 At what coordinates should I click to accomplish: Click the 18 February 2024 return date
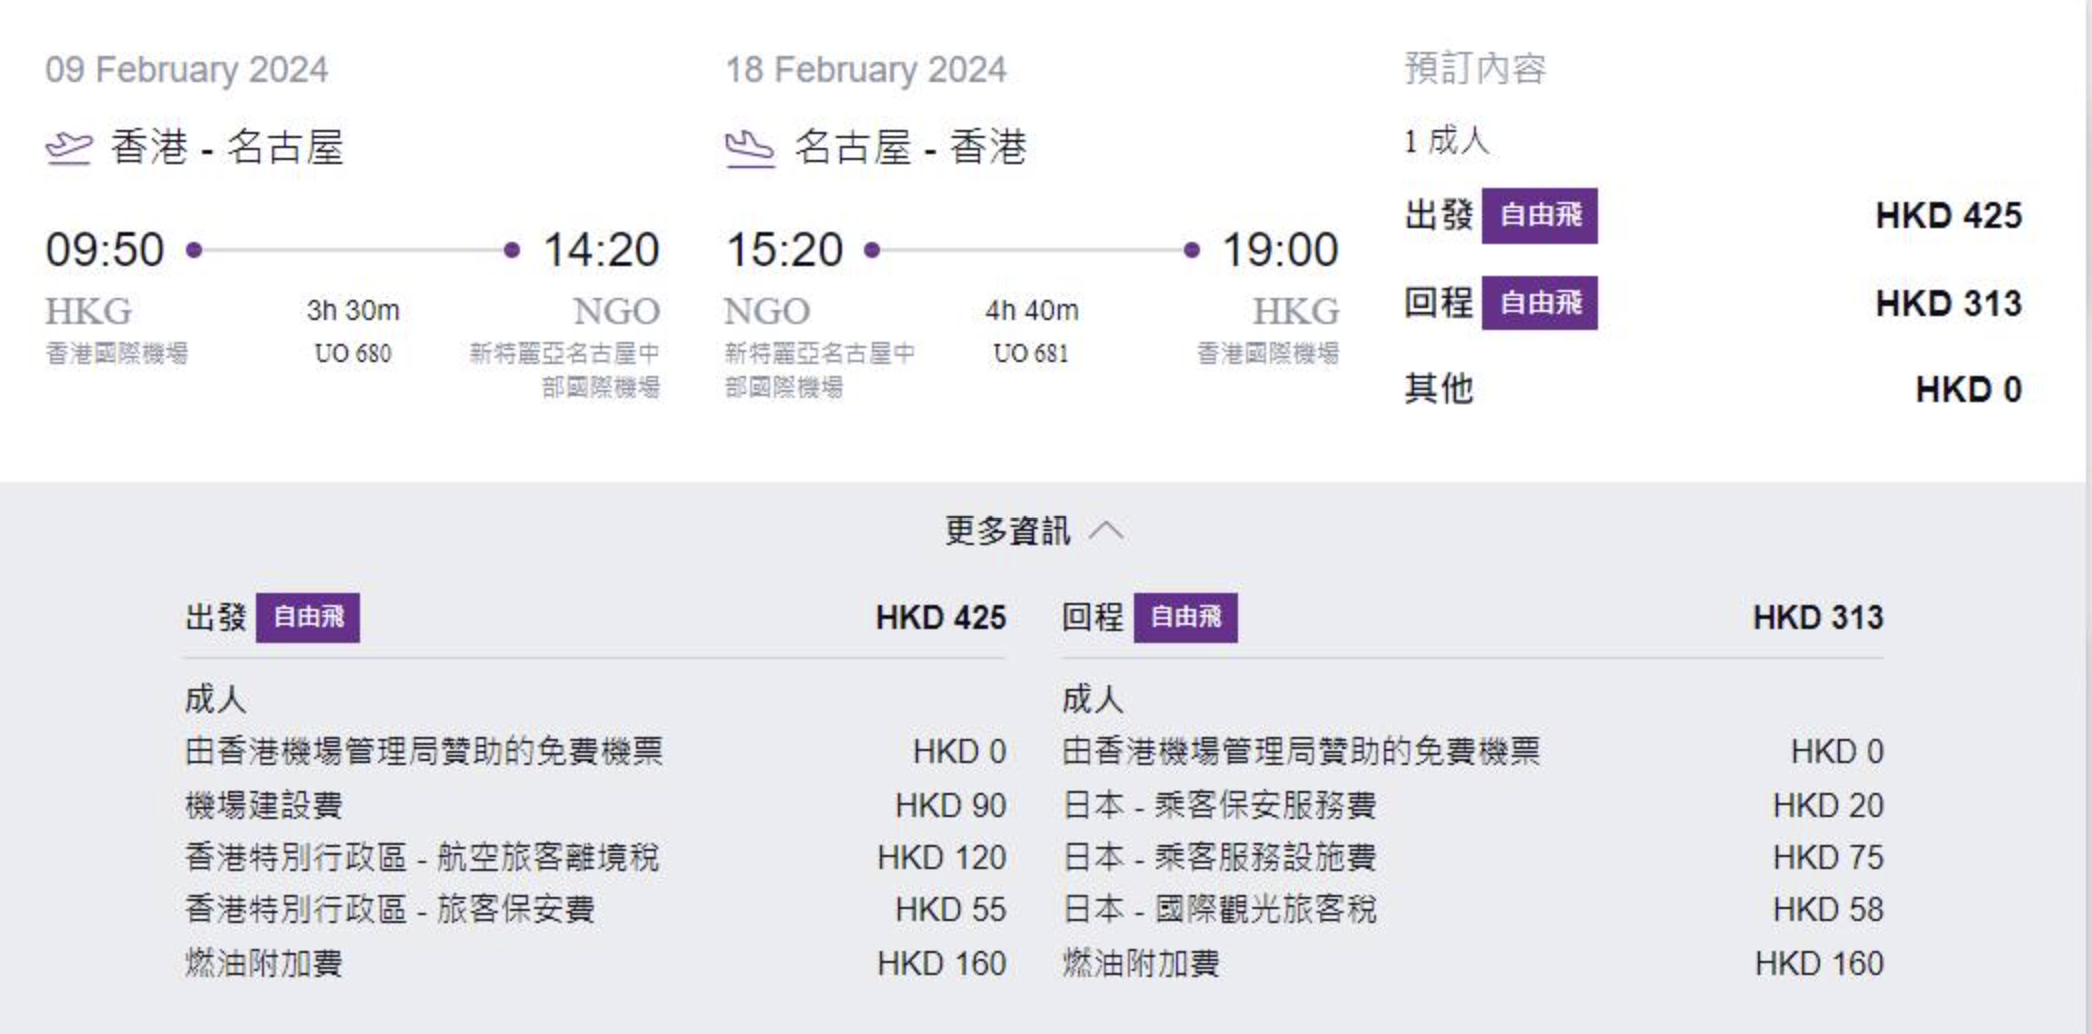(x=866, y=70)
